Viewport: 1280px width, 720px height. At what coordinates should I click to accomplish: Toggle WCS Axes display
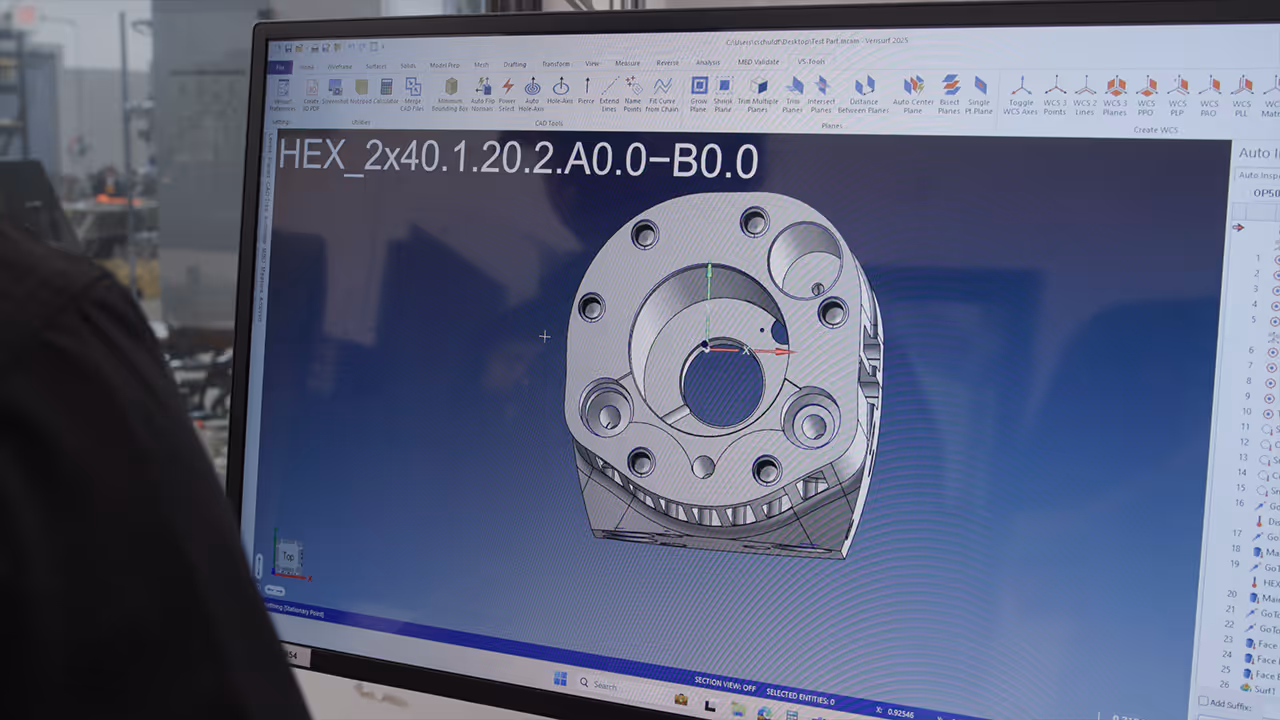click(x=1021, y=94)
